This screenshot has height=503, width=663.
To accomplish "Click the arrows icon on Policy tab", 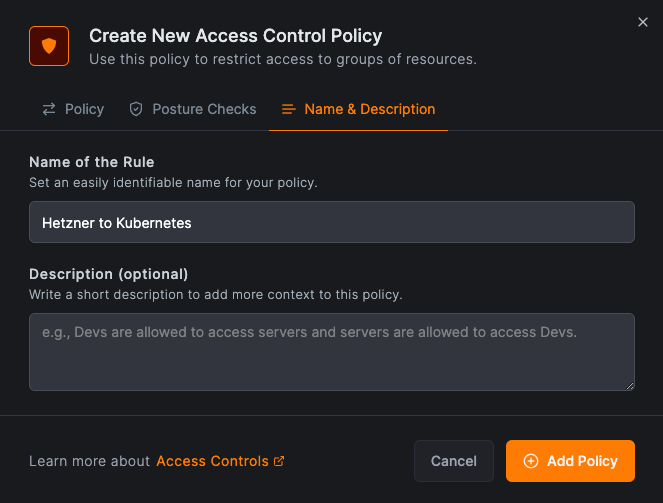I will [49, 109].
